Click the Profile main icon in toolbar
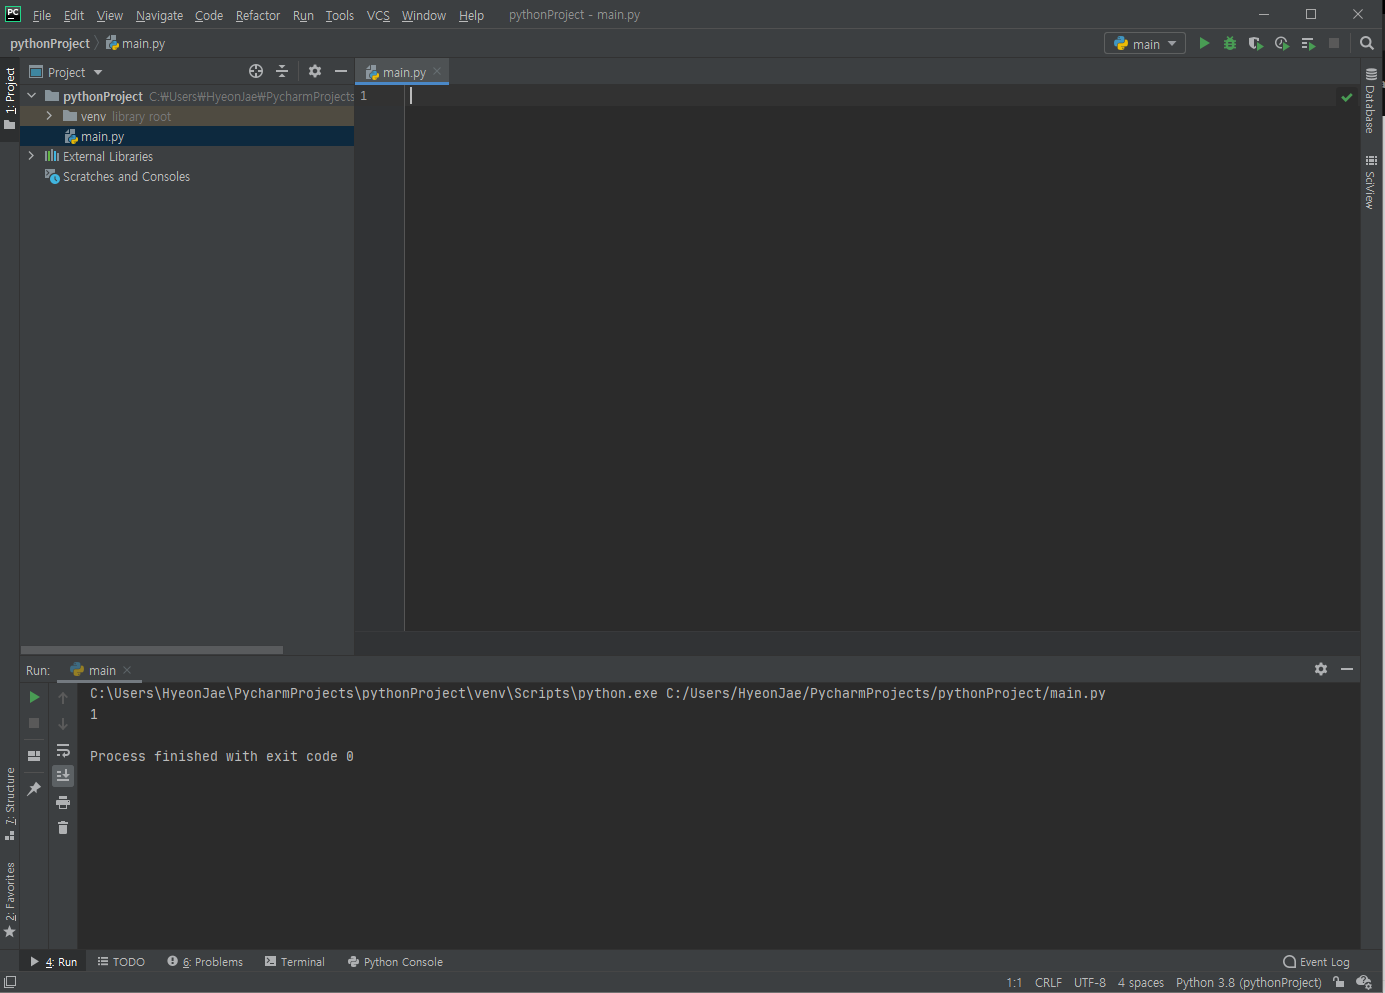Screen dimensions: 1385x993 click(x=1282, y=43)
